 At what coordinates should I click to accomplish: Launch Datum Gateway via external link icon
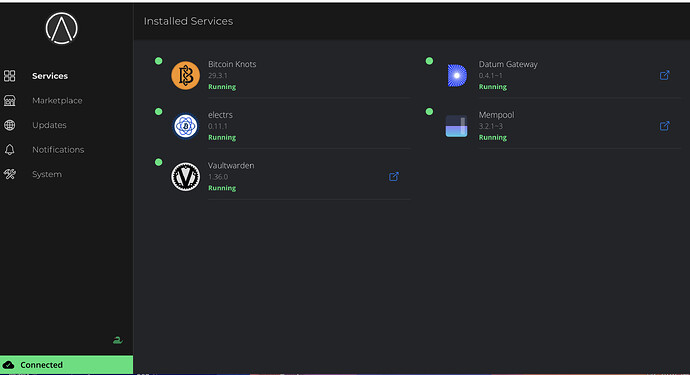point(664,75)
